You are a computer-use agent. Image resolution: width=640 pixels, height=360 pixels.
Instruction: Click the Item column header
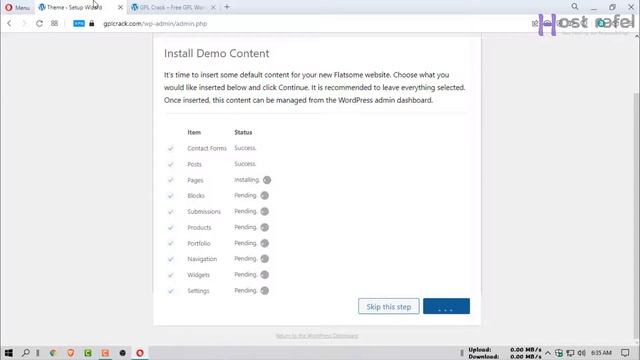pyautogui.click(x=194, y=132)
